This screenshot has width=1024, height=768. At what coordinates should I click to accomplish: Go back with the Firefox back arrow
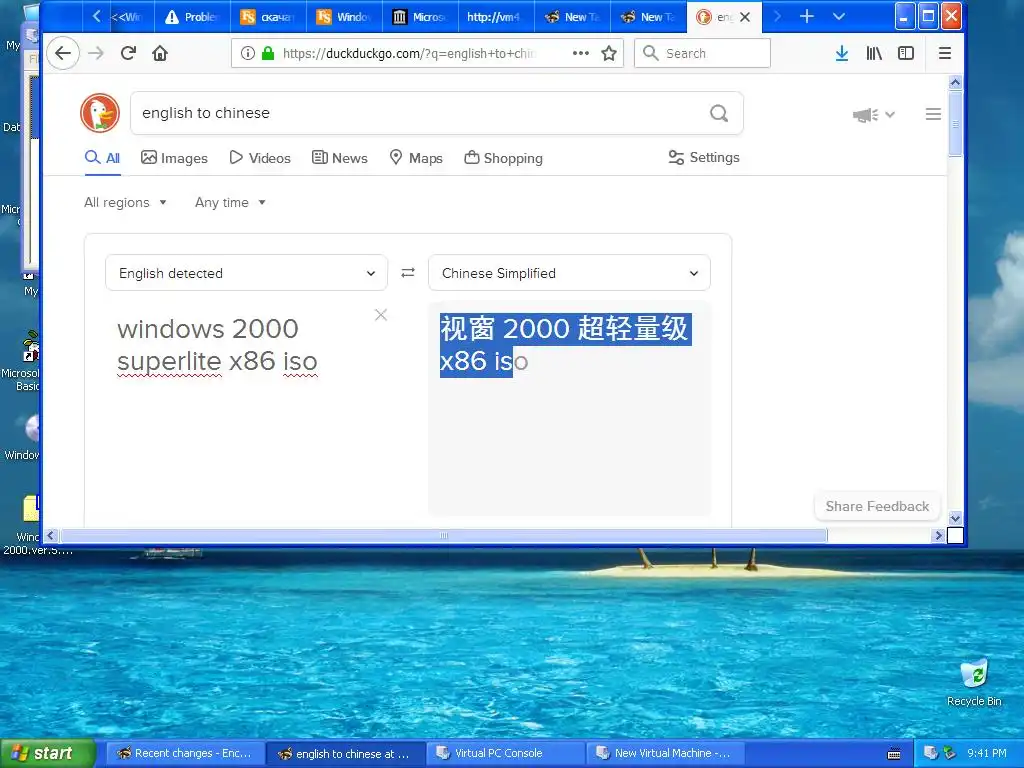coord(63,54)
